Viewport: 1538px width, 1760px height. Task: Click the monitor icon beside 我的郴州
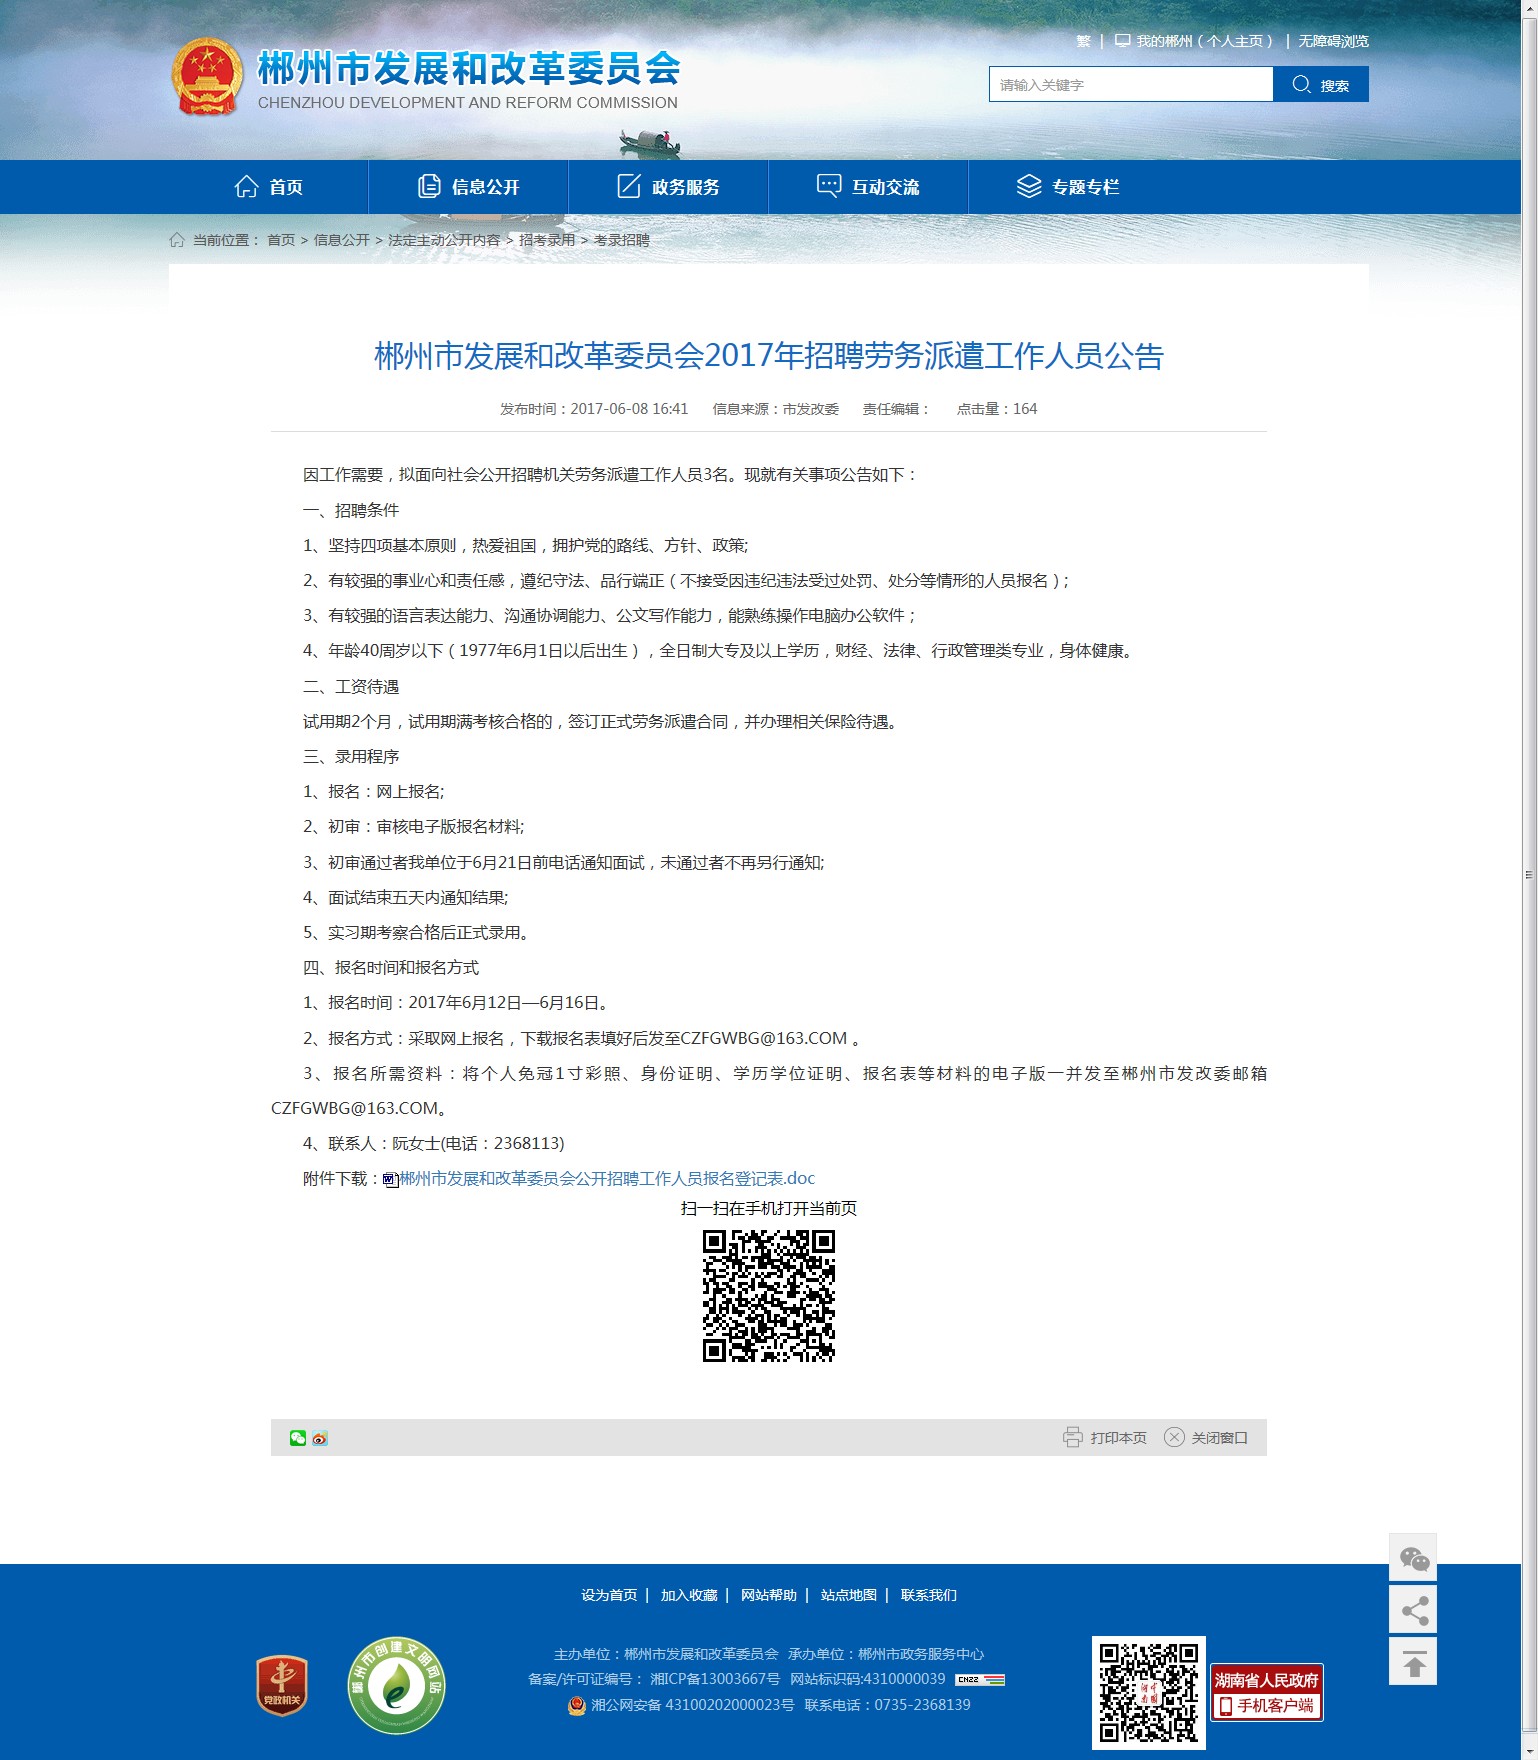click(1122, 41)
